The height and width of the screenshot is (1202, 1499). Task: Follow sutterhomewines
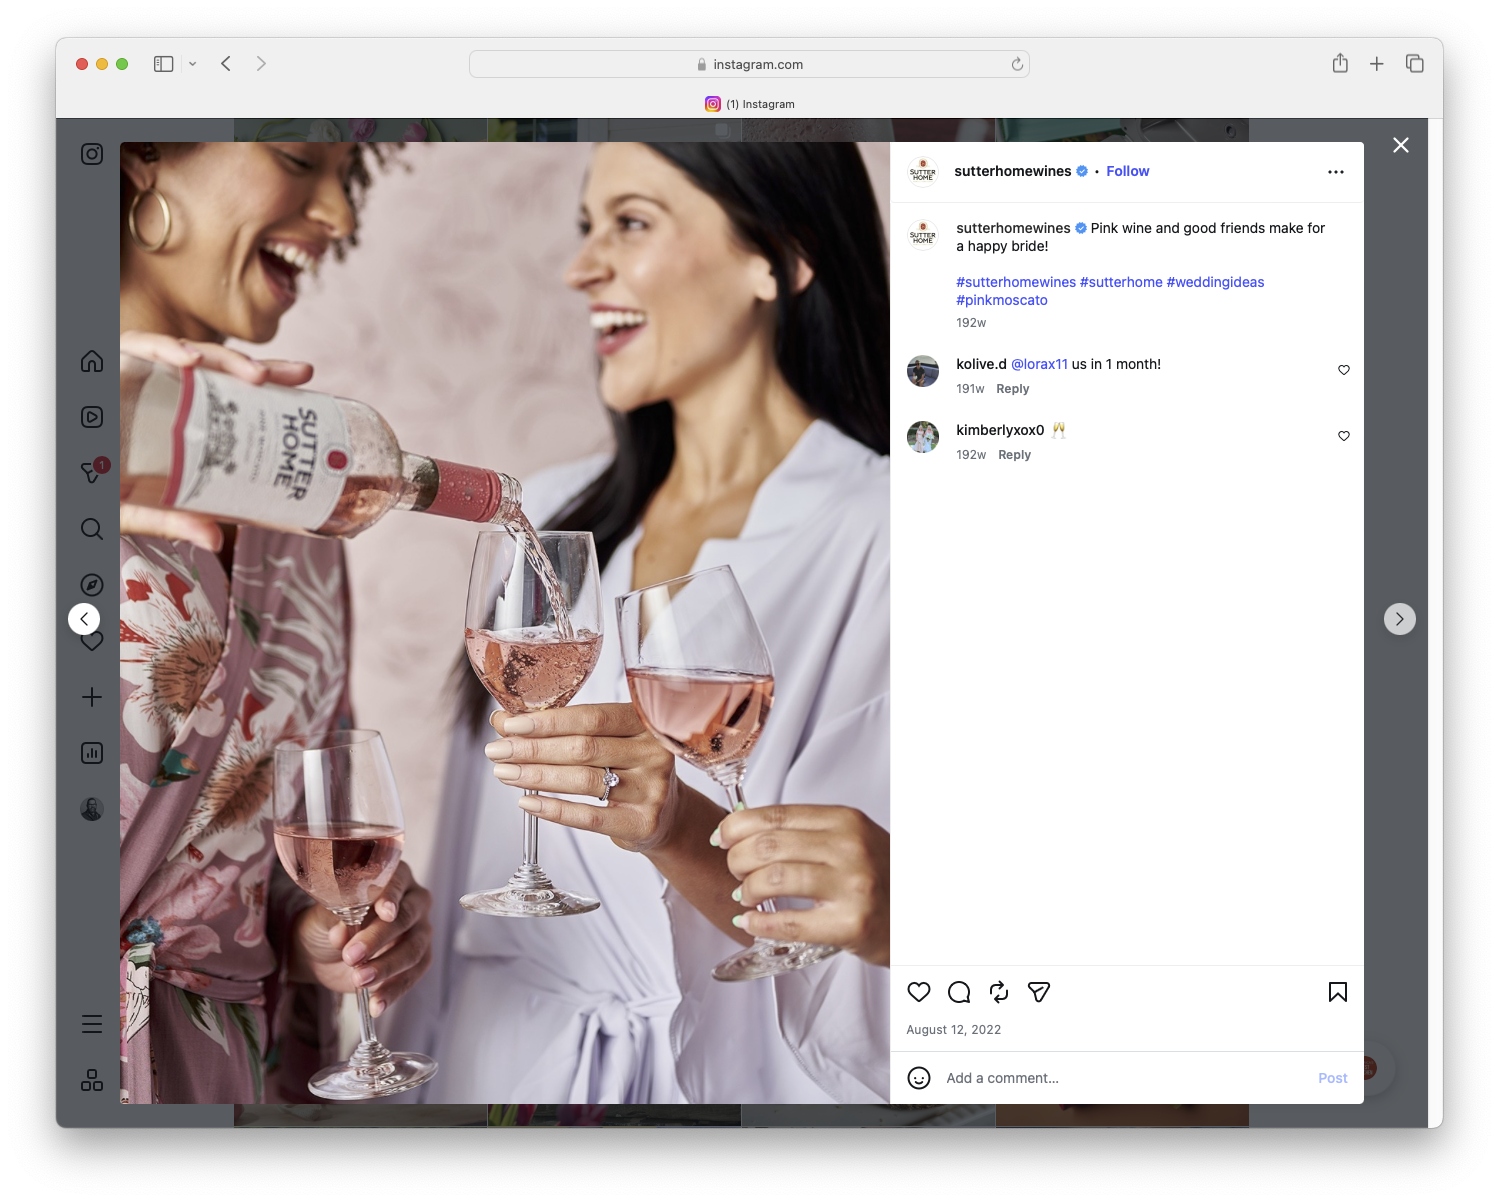(1127, 171)
